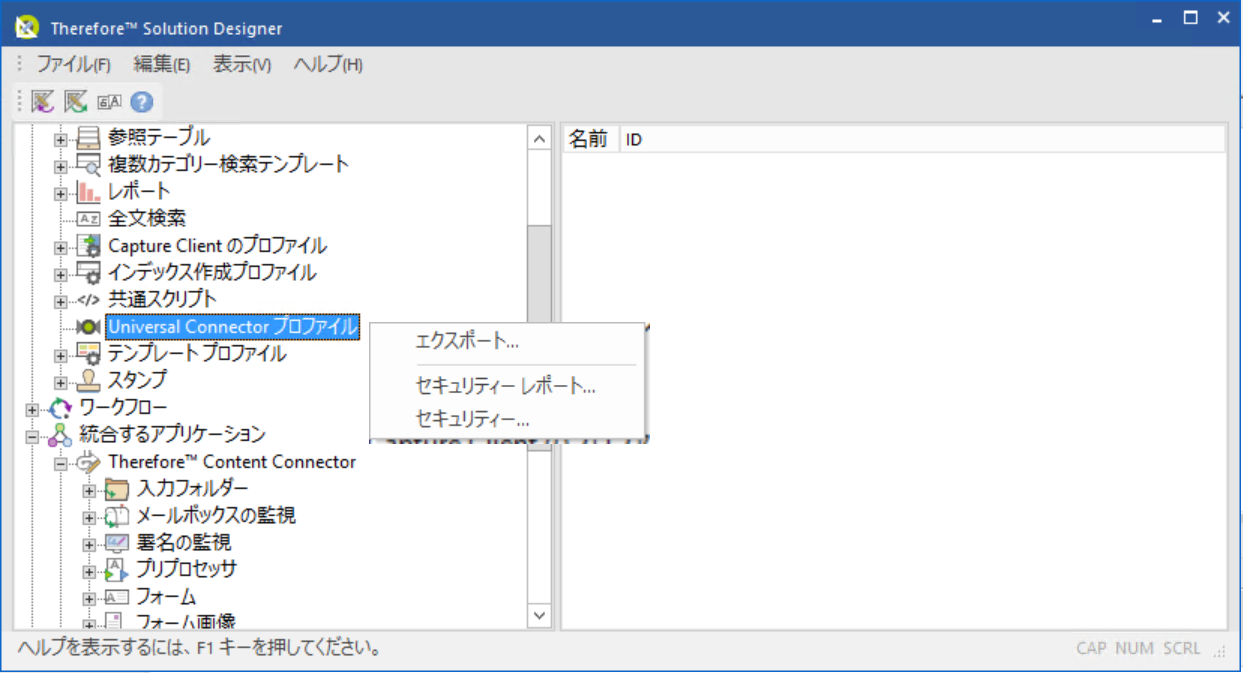Expand the スタンプ node

60,382
